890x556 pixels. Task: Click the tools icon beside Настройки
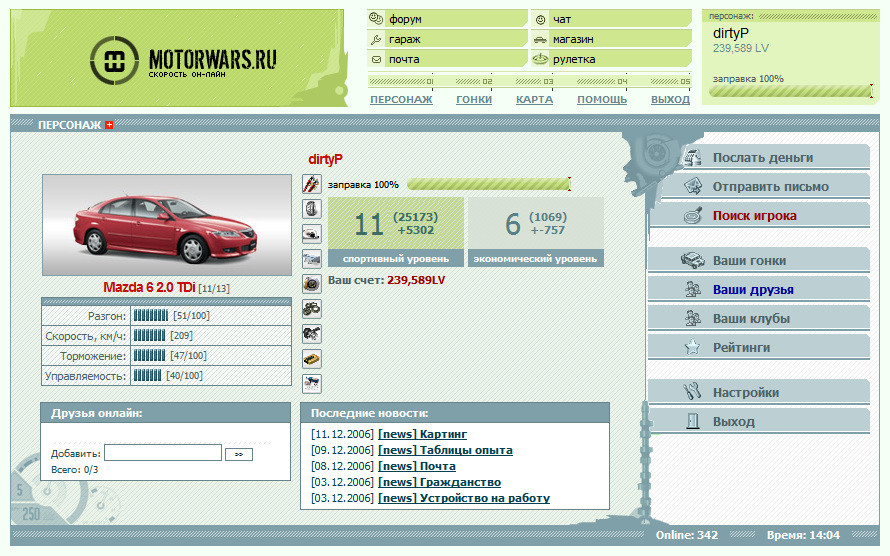coord(692,392)
